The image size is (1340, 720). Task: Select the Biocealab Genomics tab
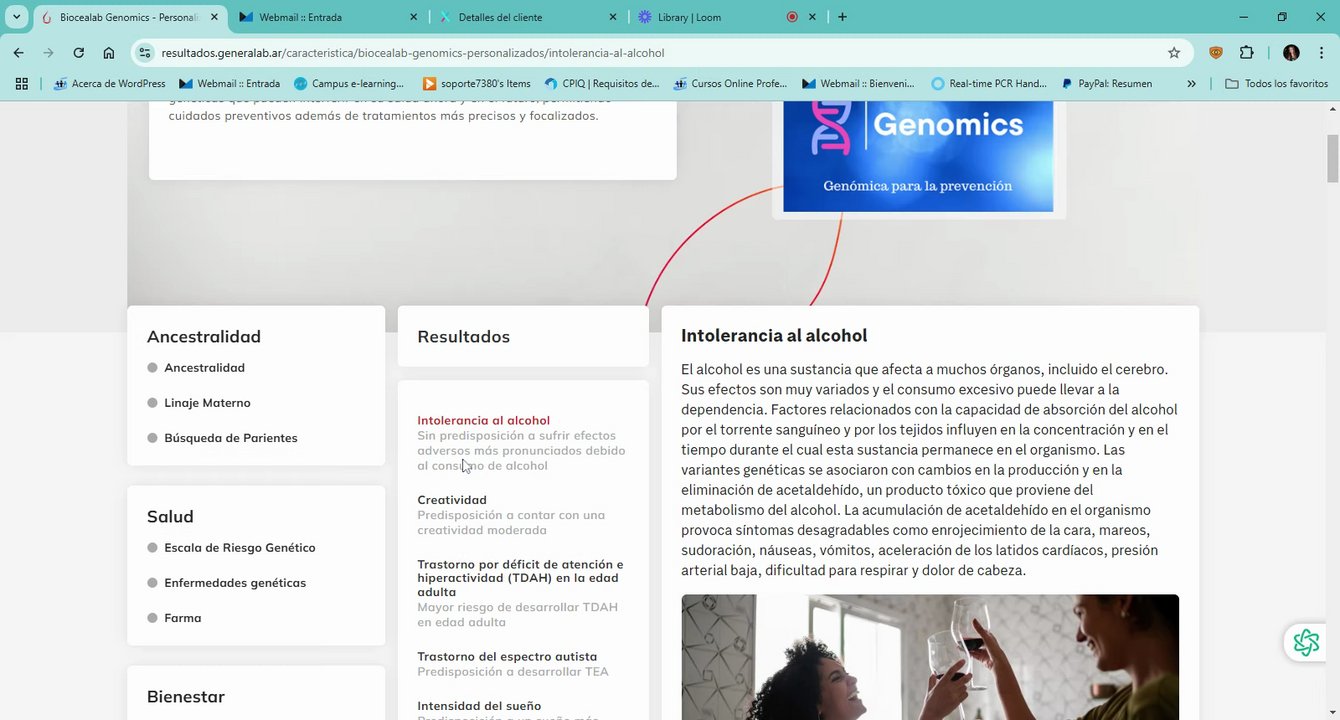point(130,17)
